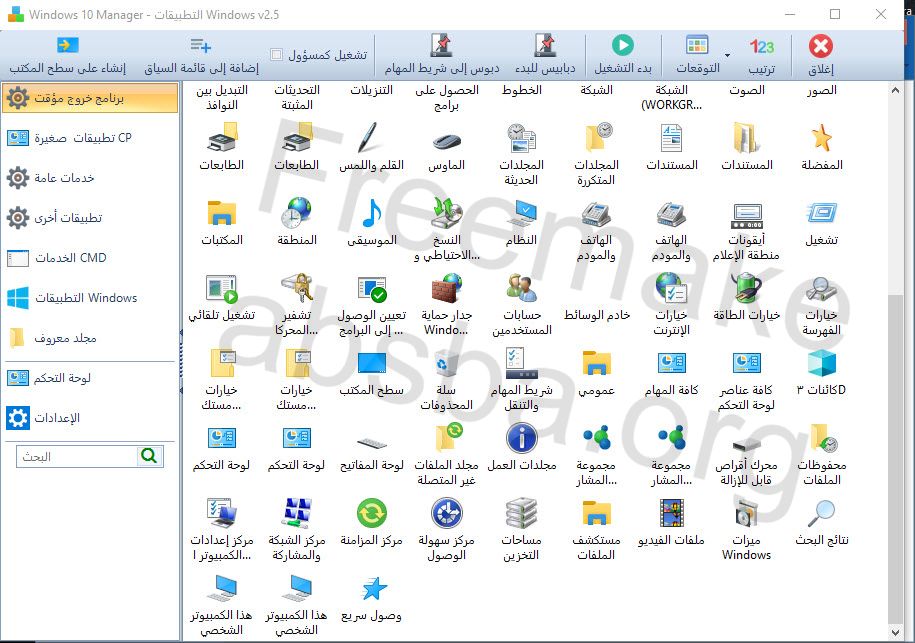
Task: Open the Other Applications sidebar item
Action: (x=90, y=218)
